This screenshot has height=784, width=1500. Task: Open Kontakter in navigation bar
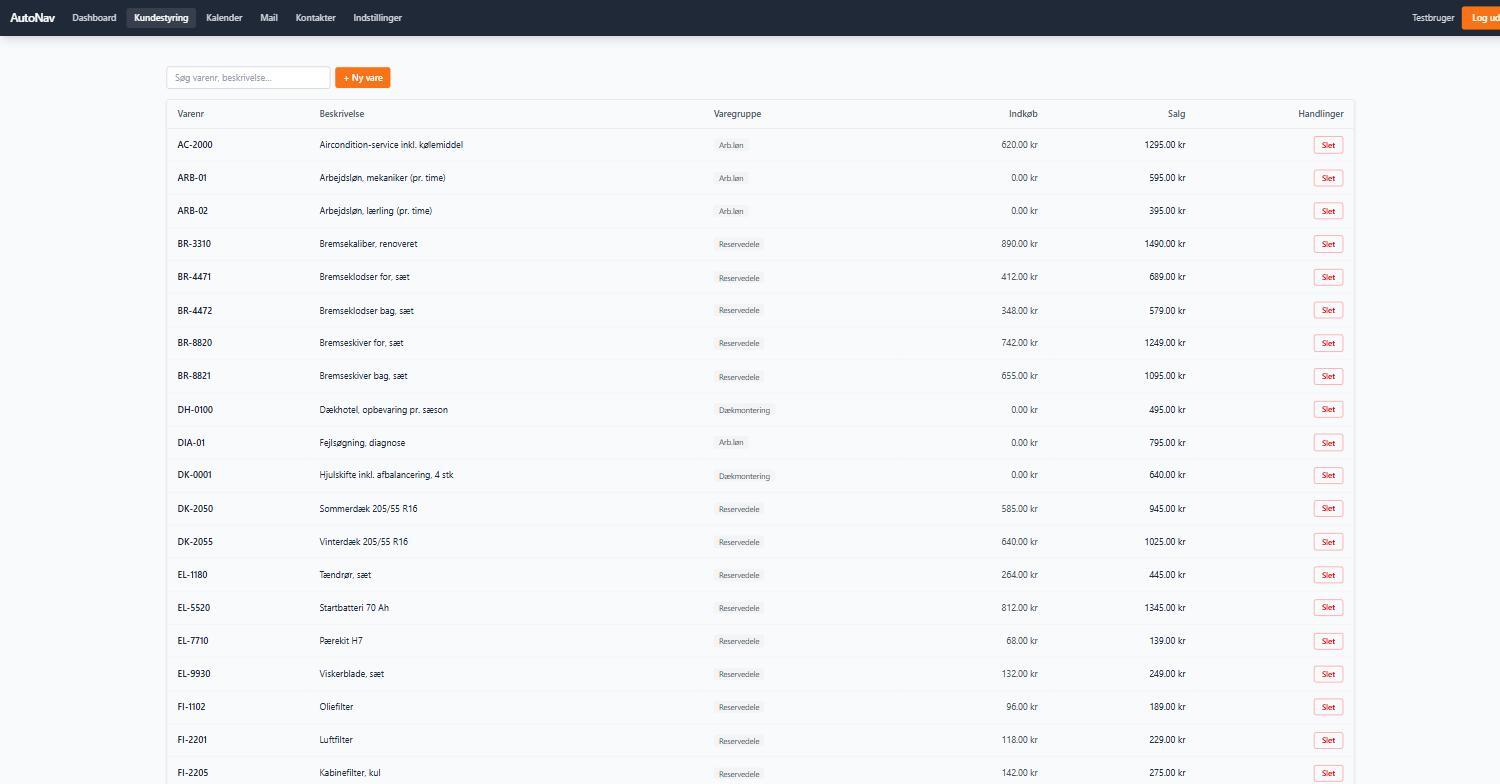pos(315,18)
